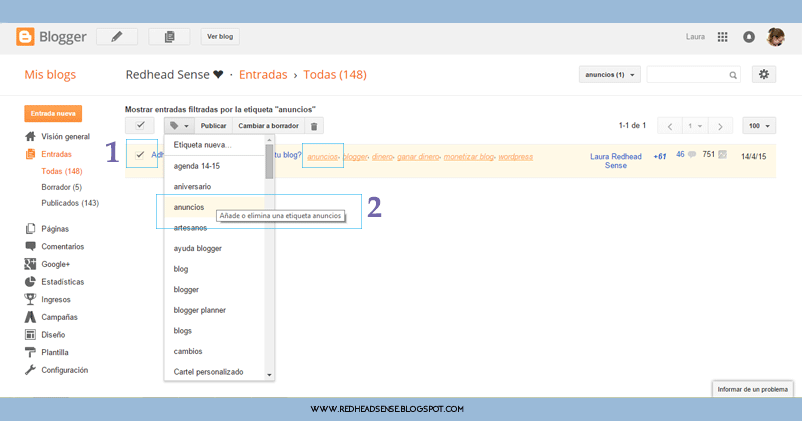The height and width of the screenshot is (421, 802).
Task: Show Borrador (5) posts
Action: click(61, 187)
